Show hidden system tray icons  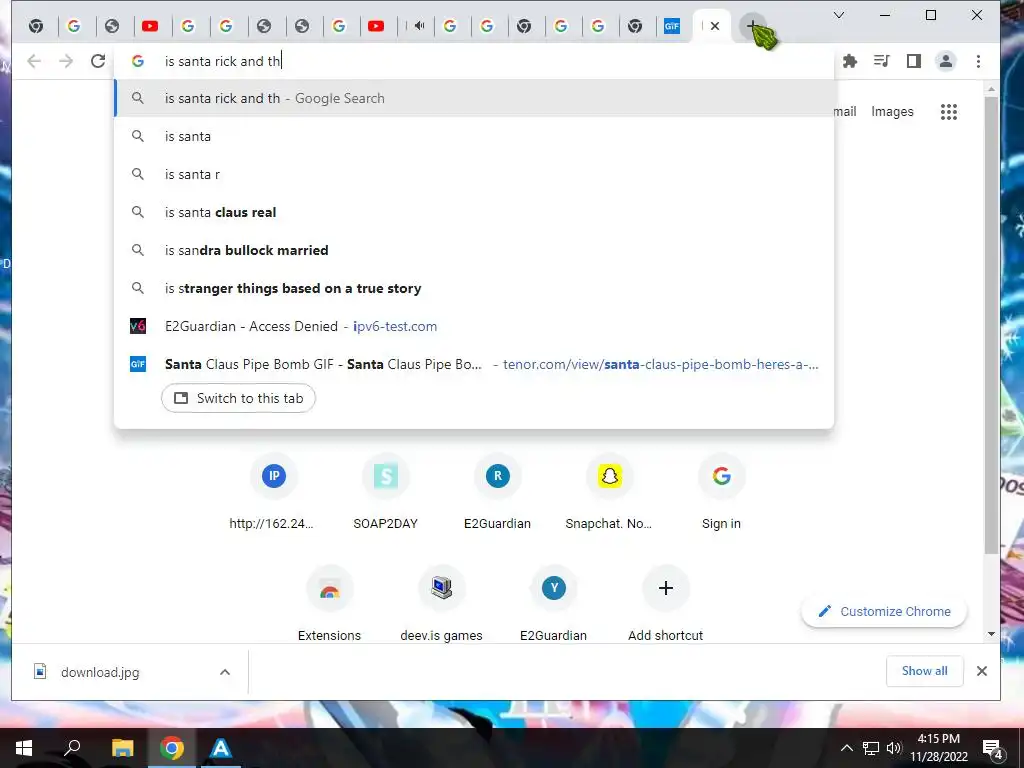click(846, 748)
